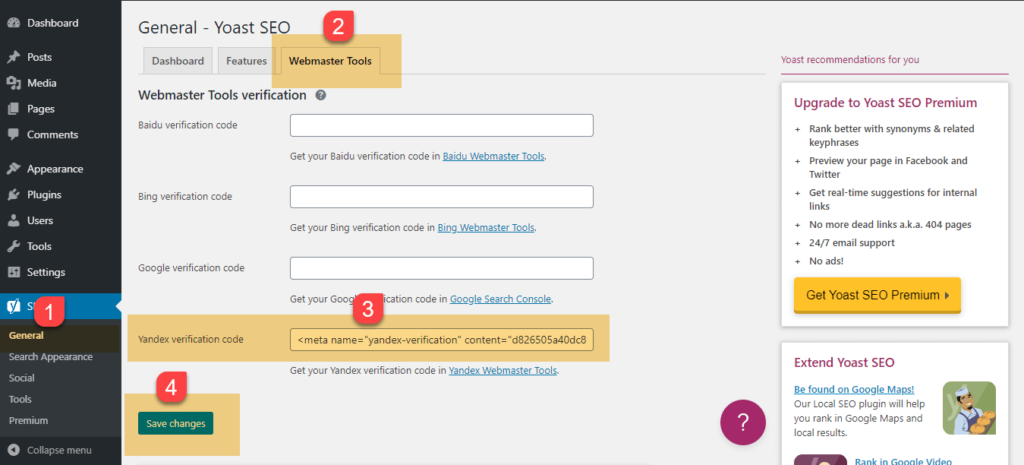
Task: Click the Appearance brush icon
Action: [13, 169]
